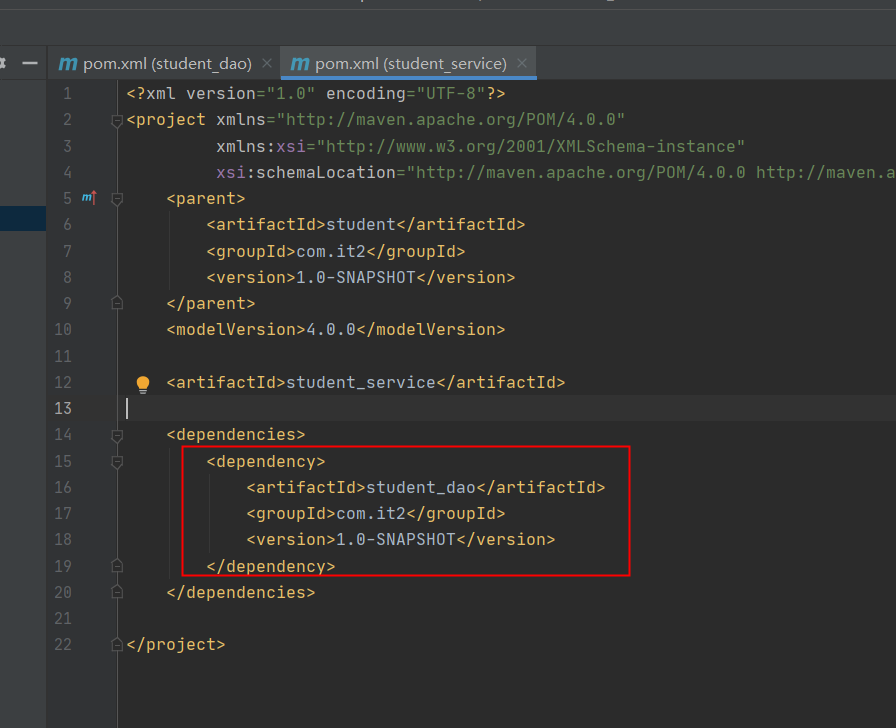Click the 1.0-SNAPSHOT version in dependency

click(x=395, y=539)
